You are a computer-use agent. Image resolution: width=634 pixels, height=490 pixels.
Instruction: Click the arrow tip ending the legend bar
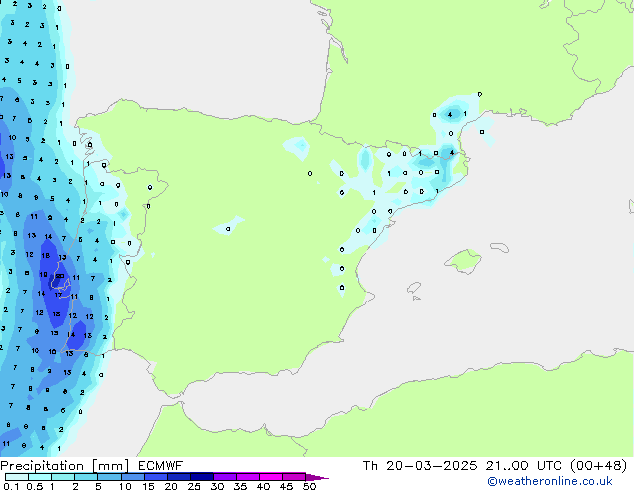point(323,477)
